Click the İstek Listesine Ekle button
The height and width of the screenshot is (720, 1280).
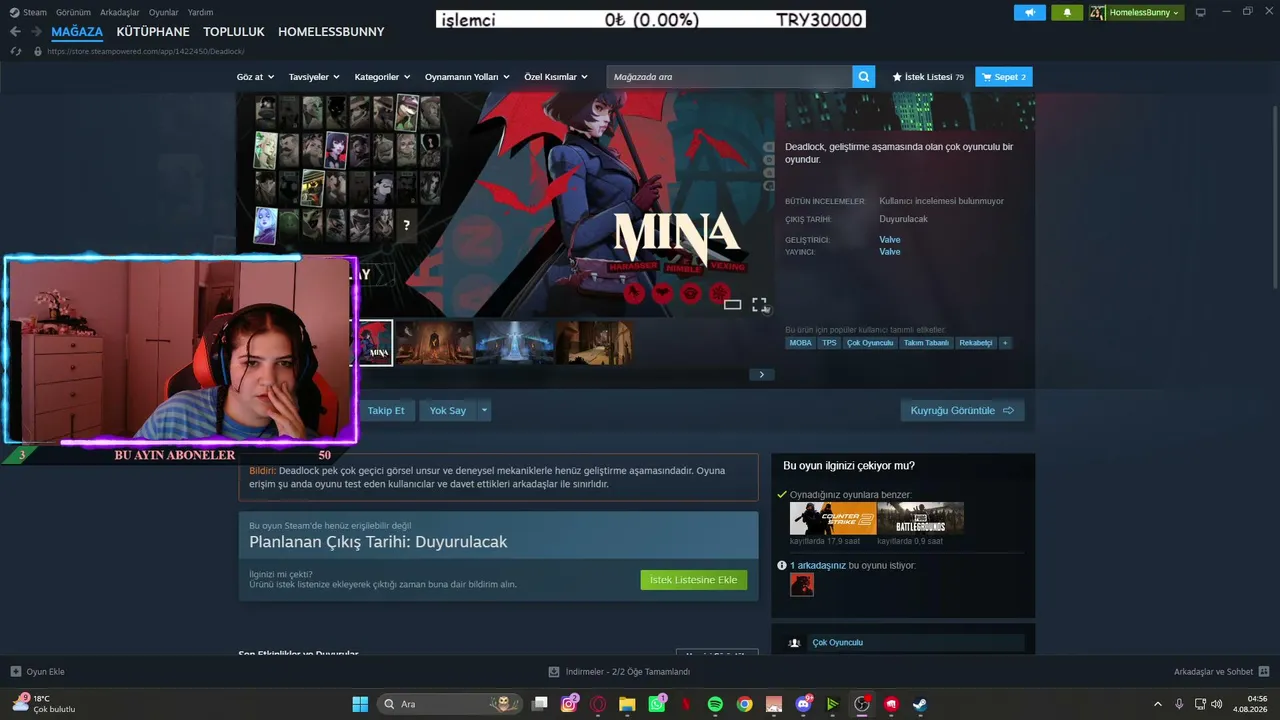point(694,580)
